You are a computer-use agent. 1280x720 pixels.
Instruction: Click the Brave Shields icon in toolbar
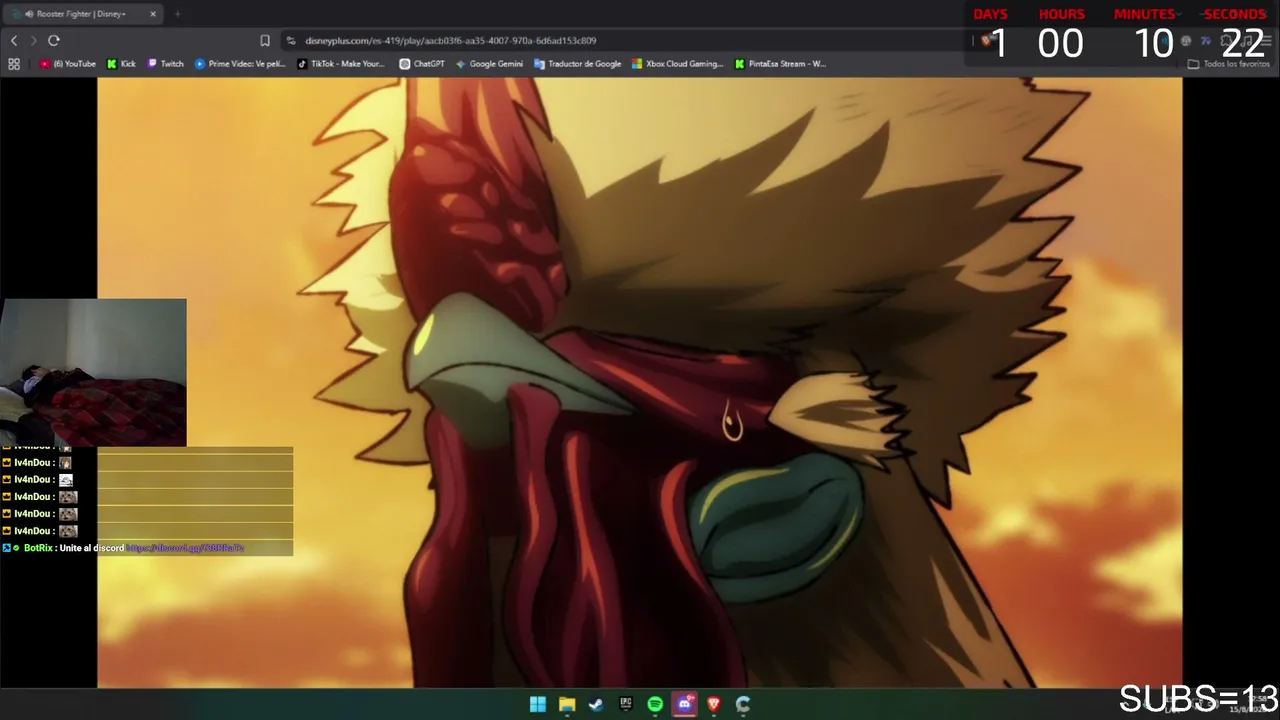[x=988, y=40]
